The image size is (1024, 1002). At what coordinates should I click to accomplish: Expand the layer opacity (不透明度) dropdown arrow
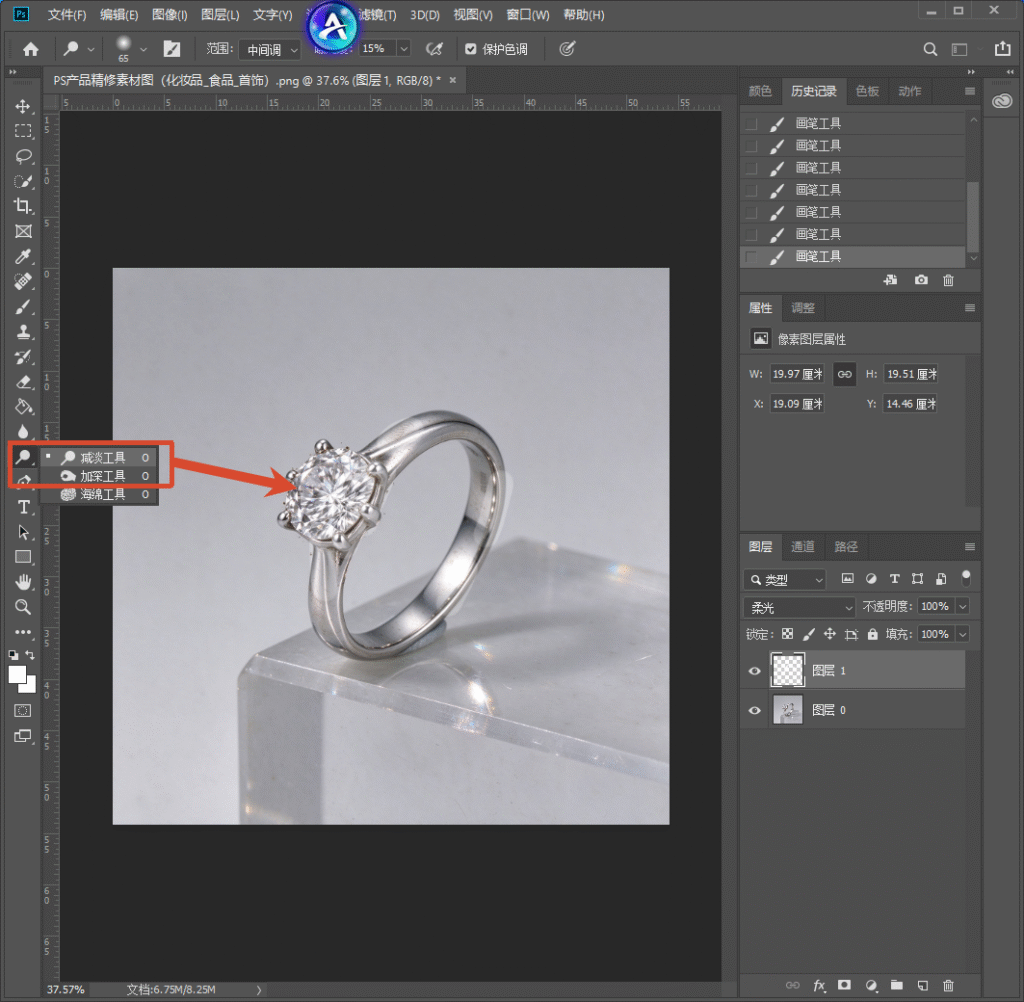pyautogui.click(x=963, y=607)
